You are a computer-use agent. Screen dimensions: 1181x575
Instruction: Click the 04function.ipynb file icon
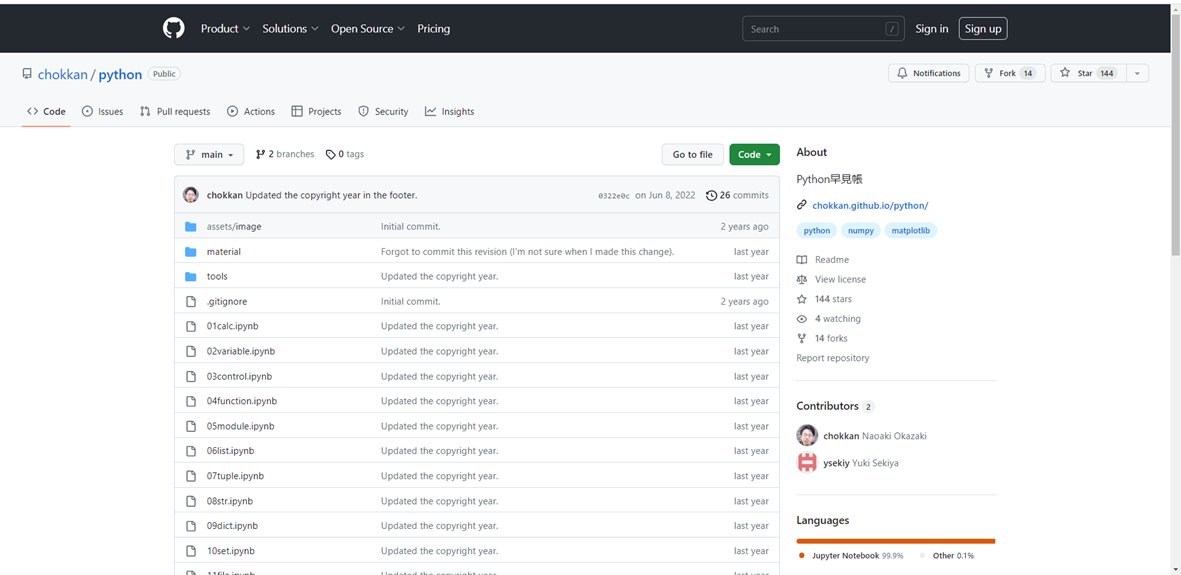pos(191,401)
